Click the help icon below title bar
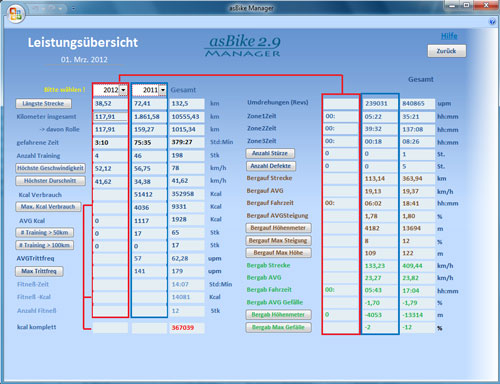 pos(492,22)
